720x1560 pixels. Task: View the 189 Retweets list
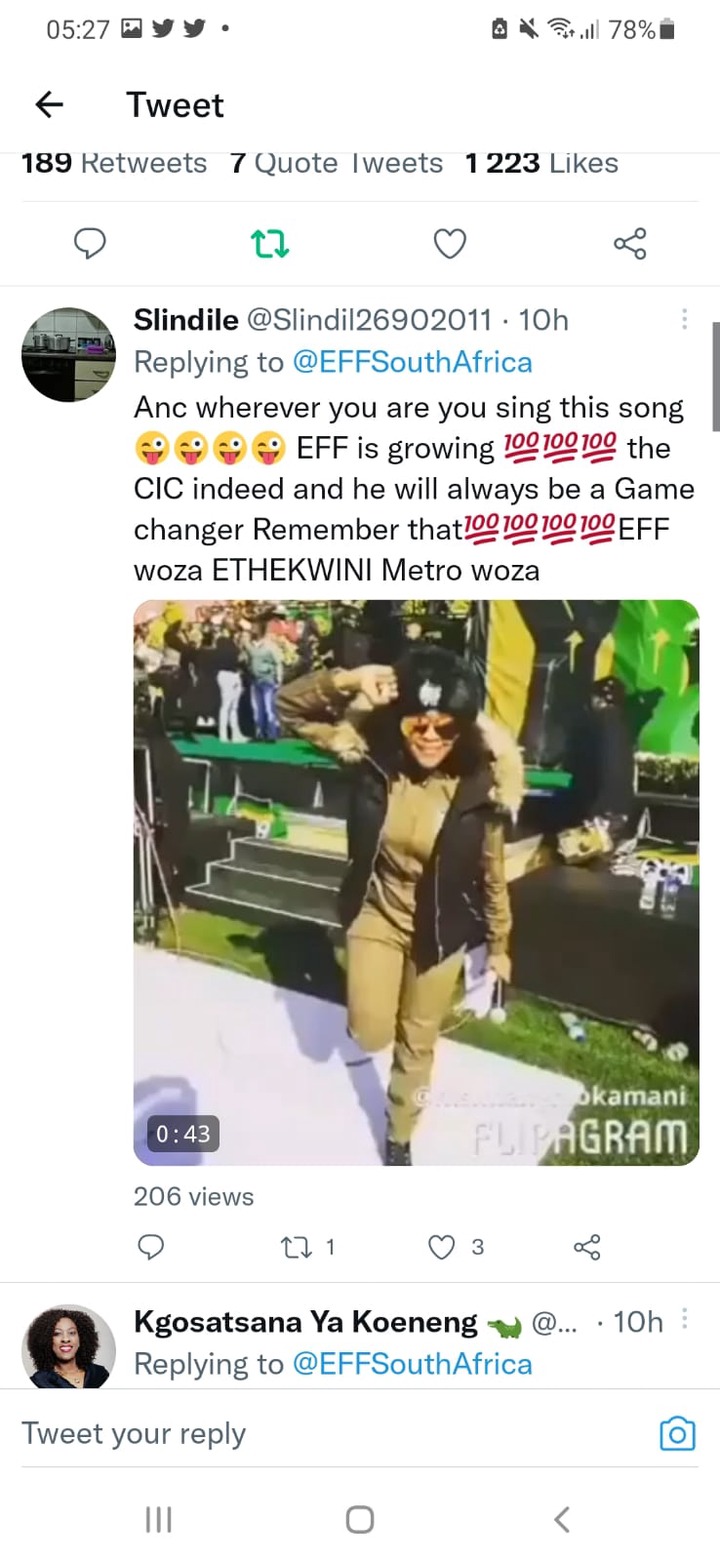[x=114, y=163]
